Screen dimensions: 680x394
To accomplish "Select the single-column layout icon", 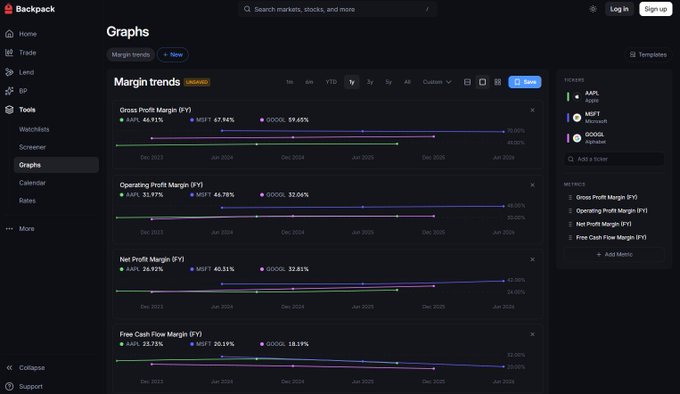I will coord(482,82).
